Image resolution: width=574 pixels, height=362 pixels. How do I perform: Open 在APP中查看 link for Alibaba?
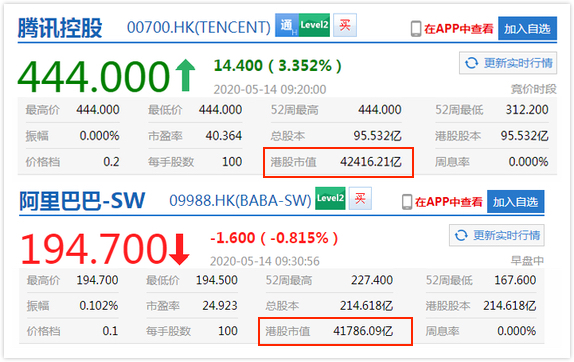pyautogui.click(x=448, y=202)
